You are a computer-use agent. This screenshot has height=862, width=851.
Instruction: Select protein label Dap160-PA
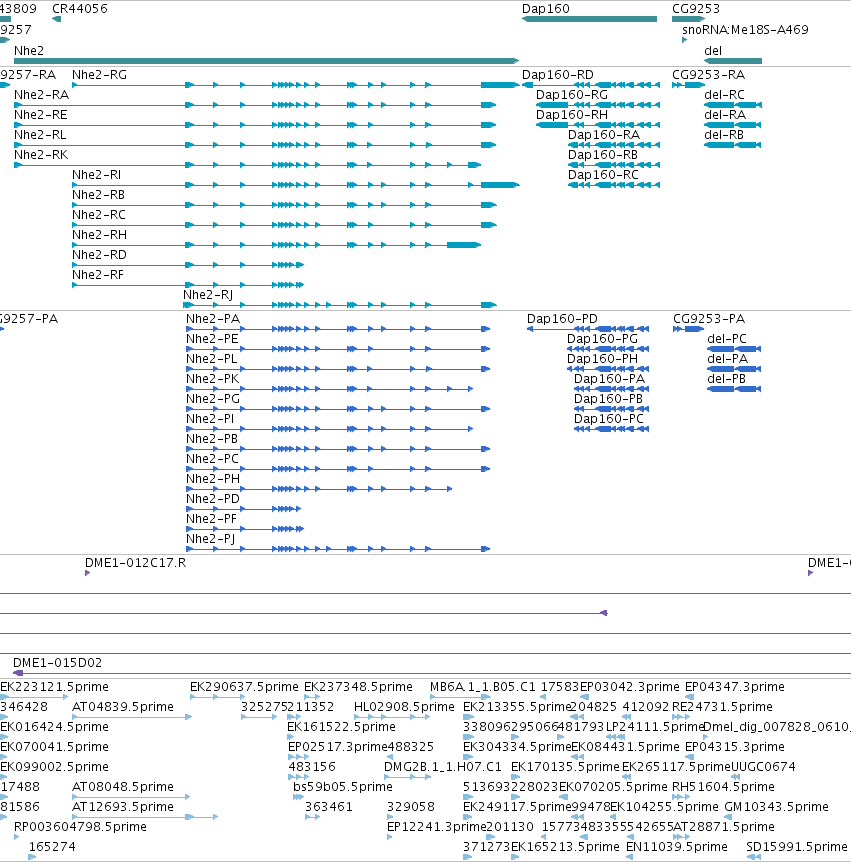click(609, 379)
